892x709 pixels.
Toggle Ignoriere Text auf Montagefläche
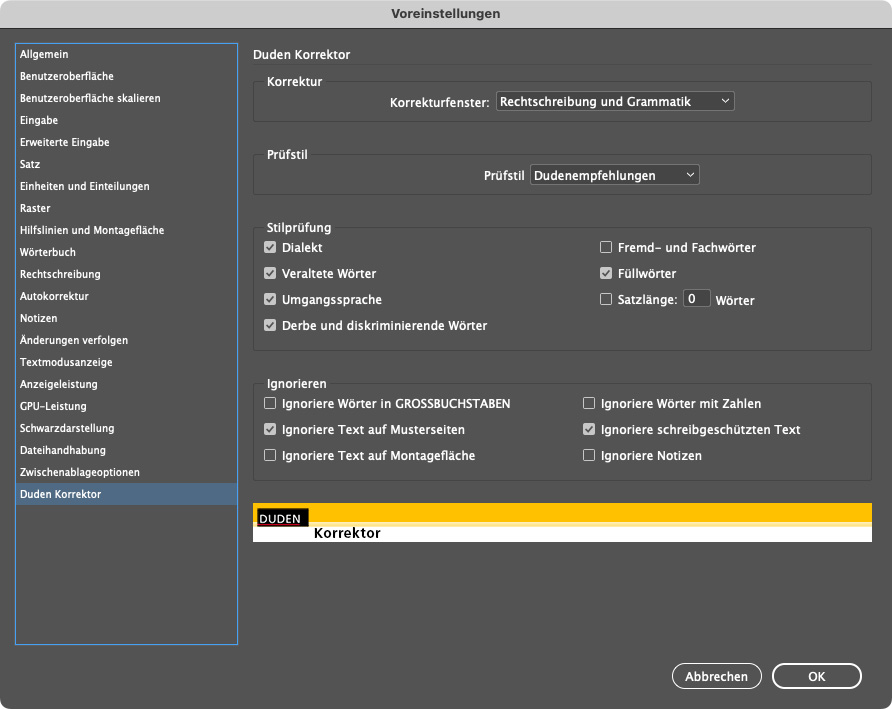coord(270,456)
